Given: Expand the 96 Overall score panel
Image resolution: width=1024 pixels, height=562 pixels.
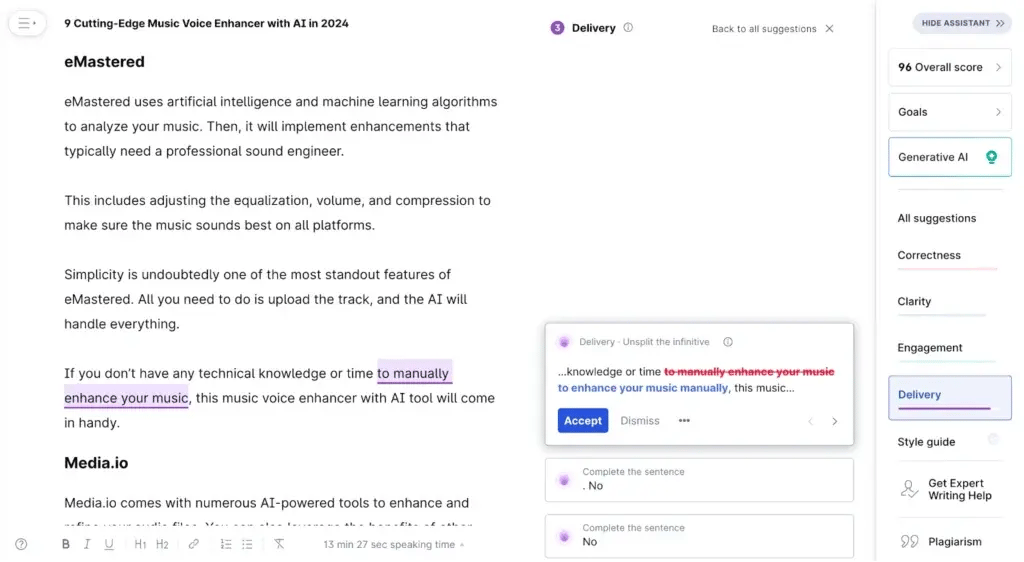Looking at the screenshot, I should 949,67.
